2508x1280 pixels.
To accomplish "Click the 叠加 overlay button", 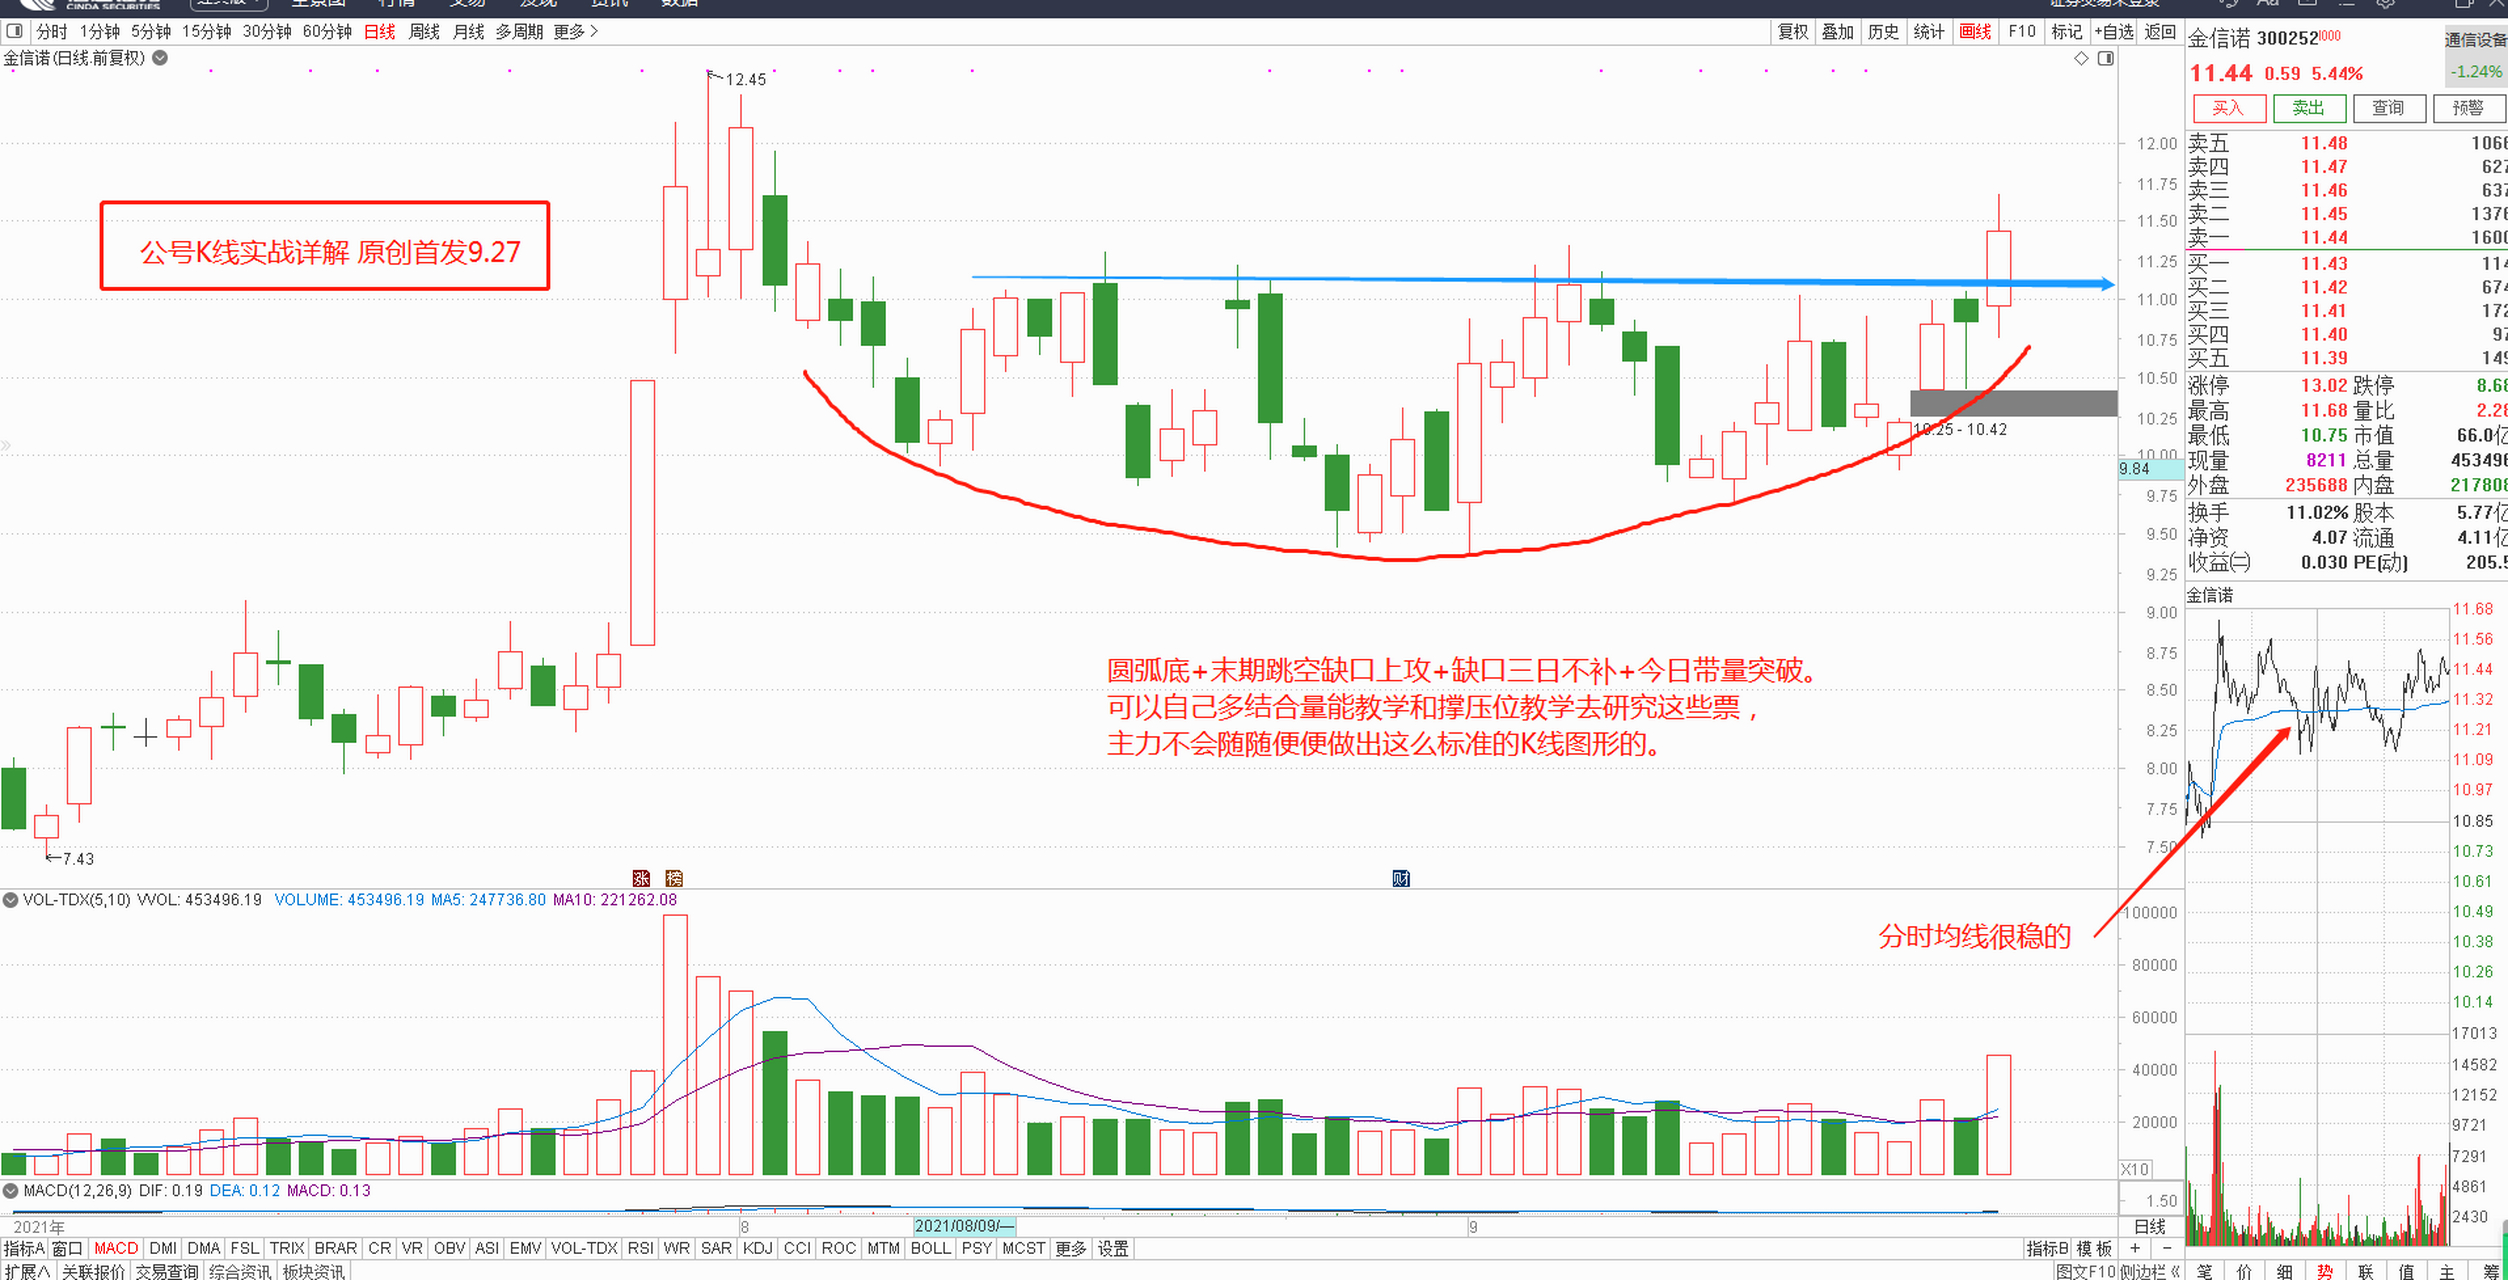I will (1838, 31).
